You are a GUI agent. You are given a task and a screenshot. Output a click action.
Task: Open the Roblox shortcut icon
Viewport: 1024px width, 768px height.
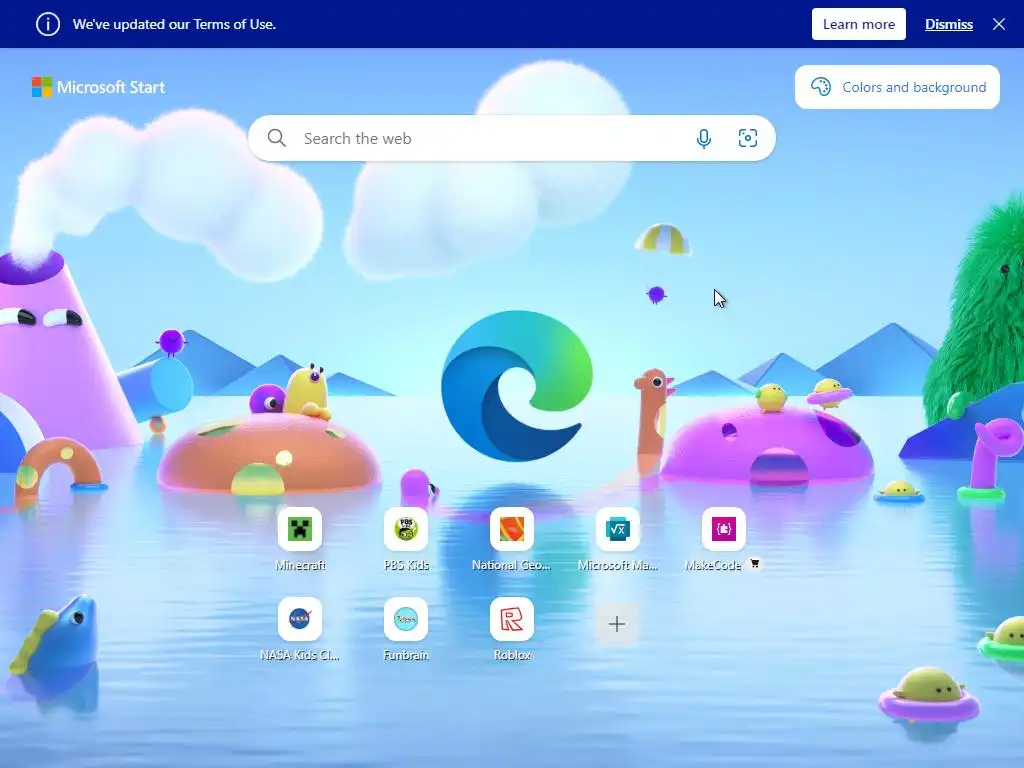point(511,619)
